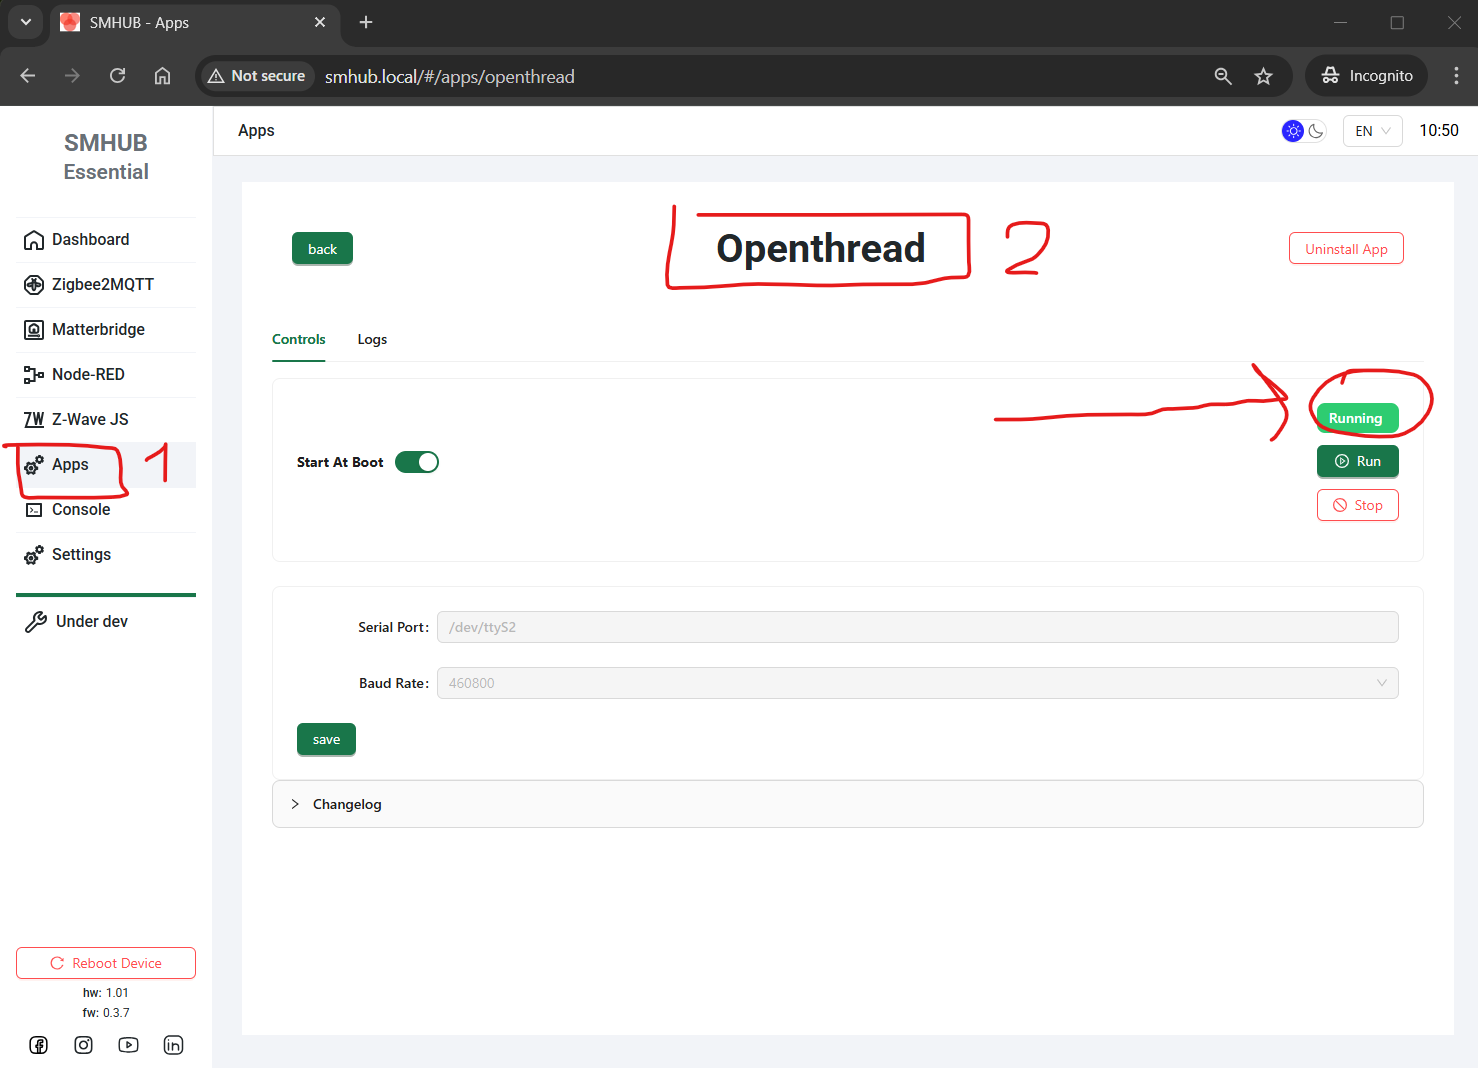Open the LinkedIn icon link

point(173,1045)
